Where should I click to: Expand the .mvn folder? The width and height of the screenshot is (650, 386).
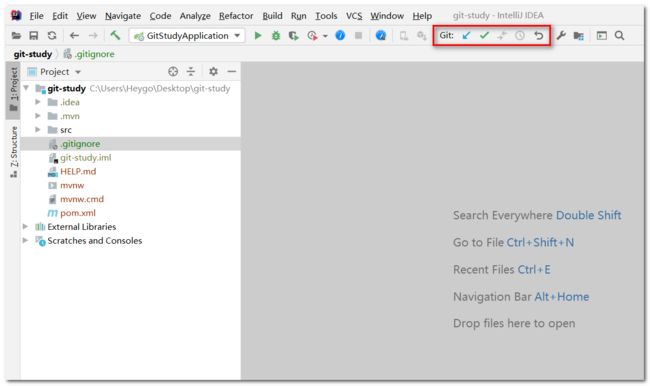(38, 116)
